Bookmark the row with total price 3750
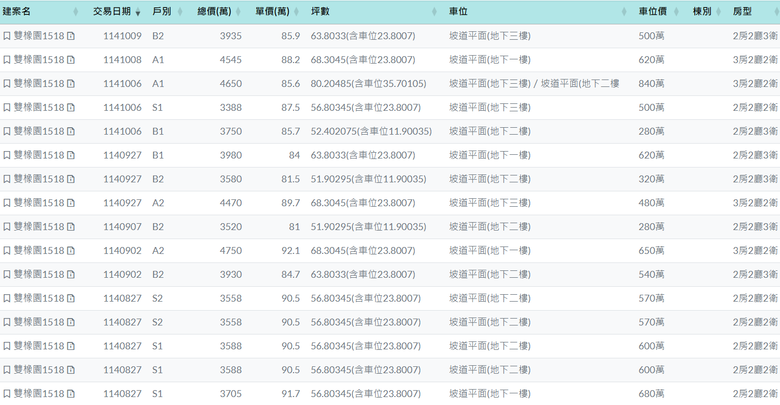 pyautogui.click(x=6, y=131)
